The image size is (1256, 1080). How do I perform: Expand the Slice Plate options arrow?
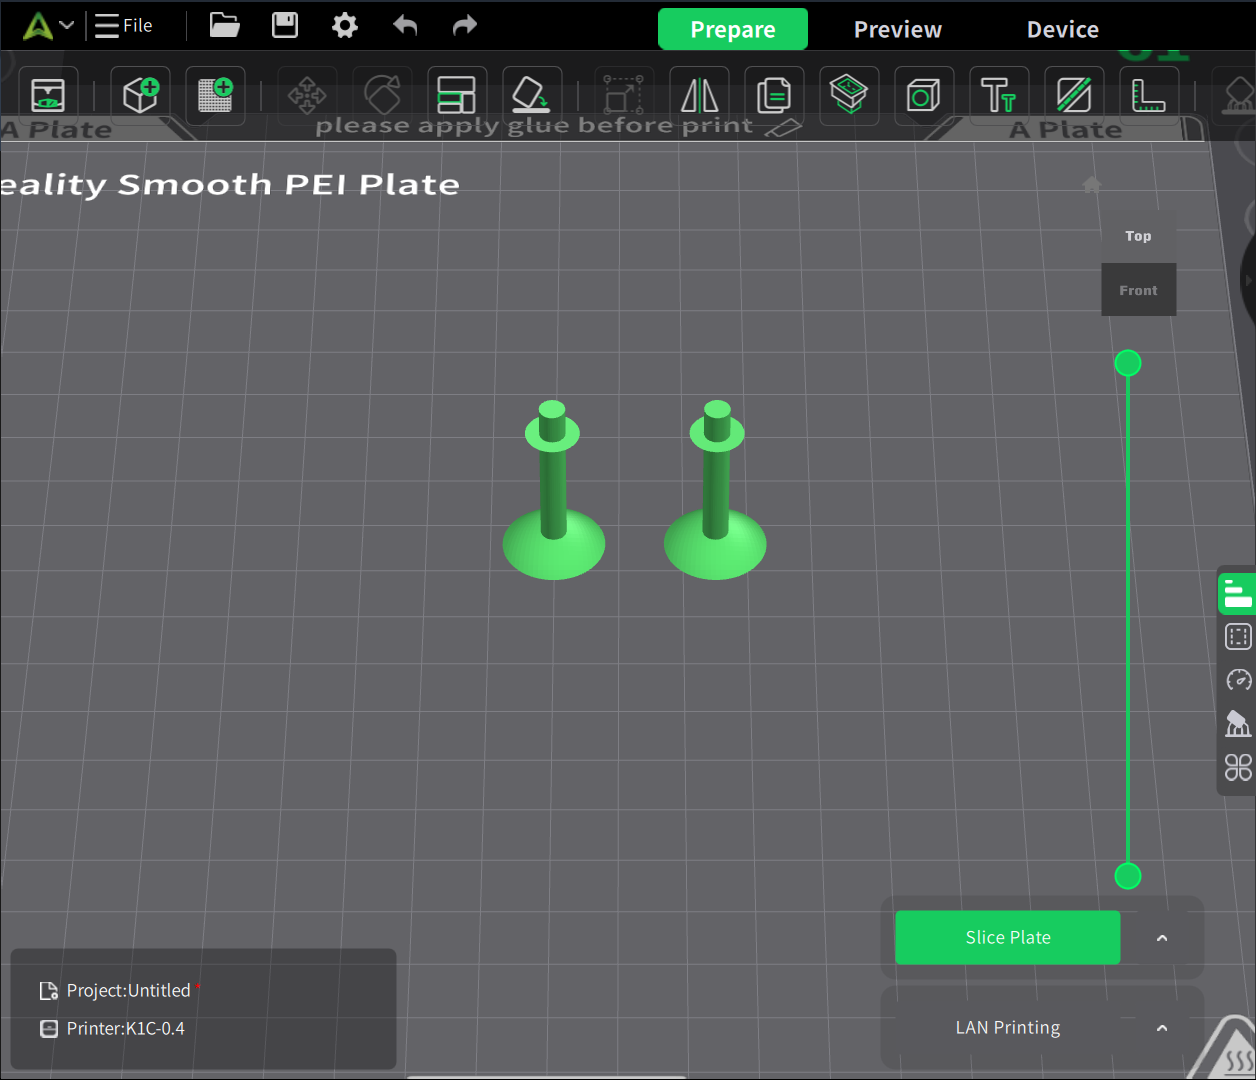1162,938
